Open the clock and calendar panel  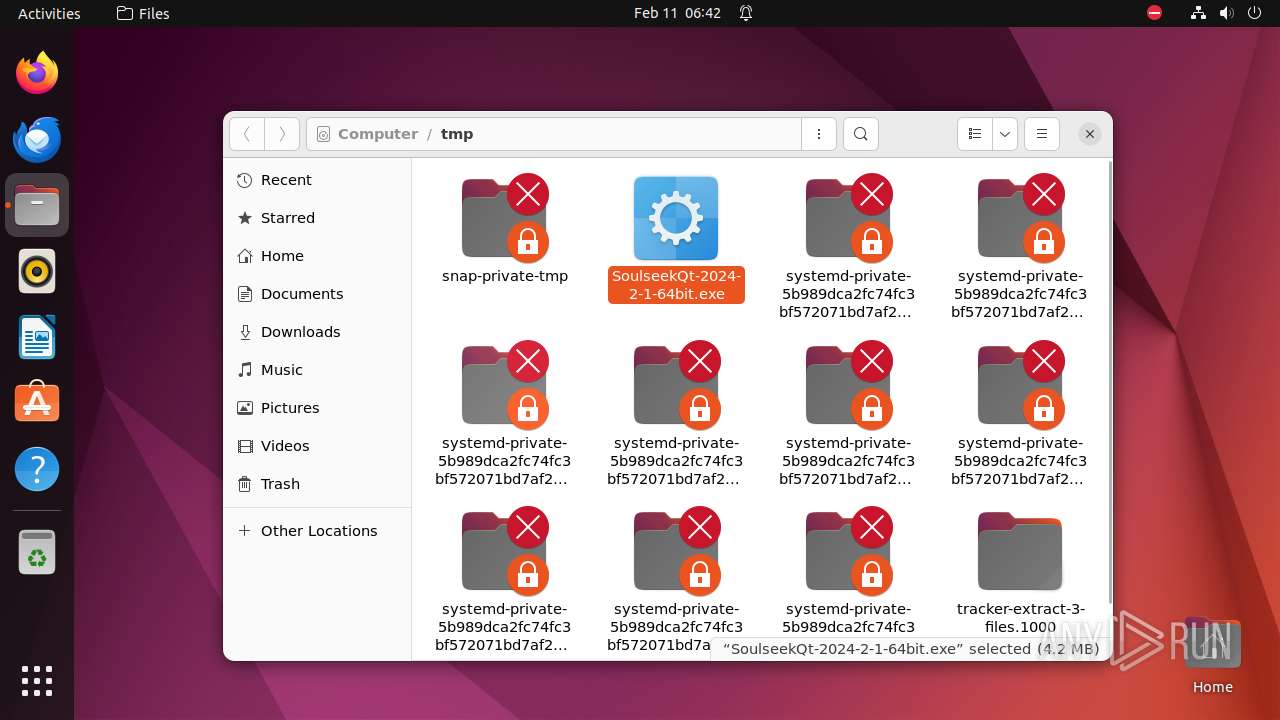pyautogui.click(x=677, y=13)
